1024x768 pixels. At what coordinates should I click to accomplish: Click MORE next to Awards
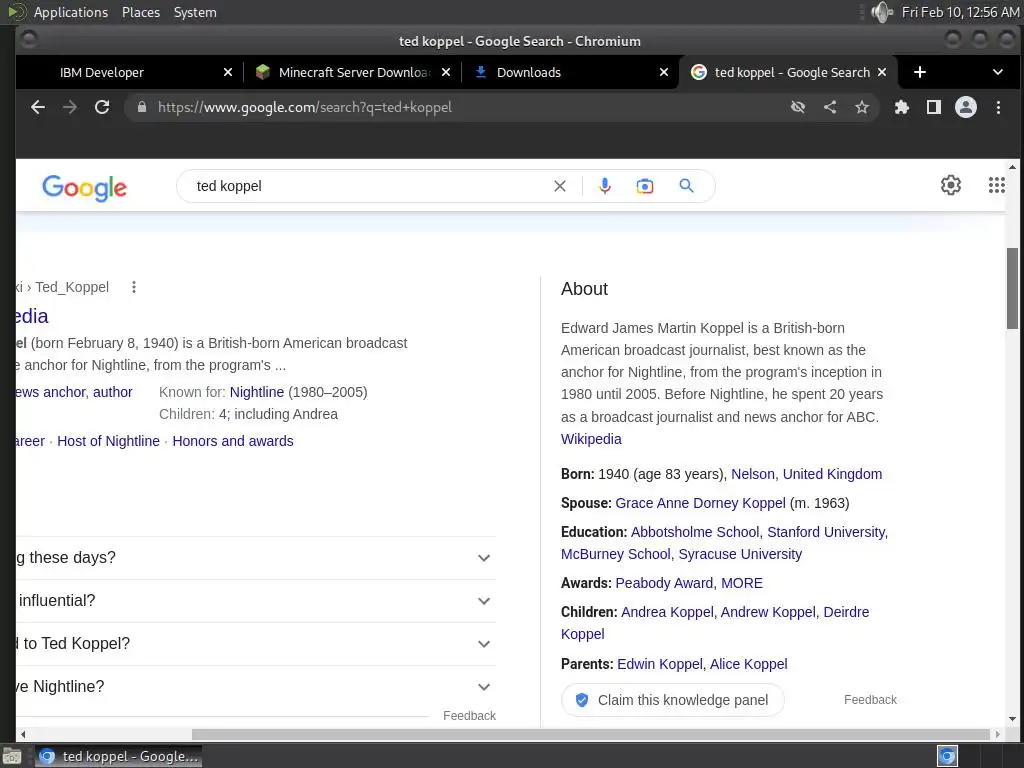point(741,583)
